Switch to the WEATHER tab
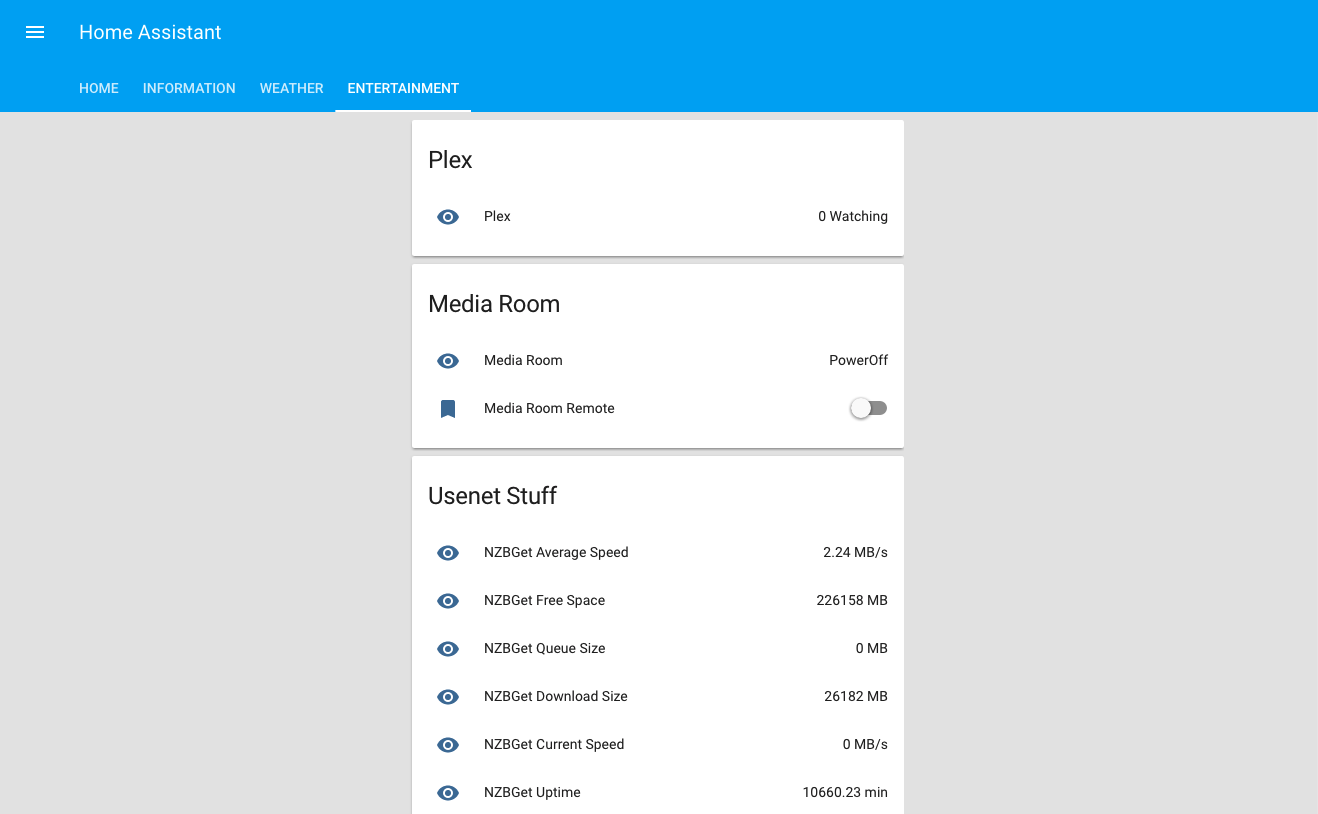 point(291,88)
